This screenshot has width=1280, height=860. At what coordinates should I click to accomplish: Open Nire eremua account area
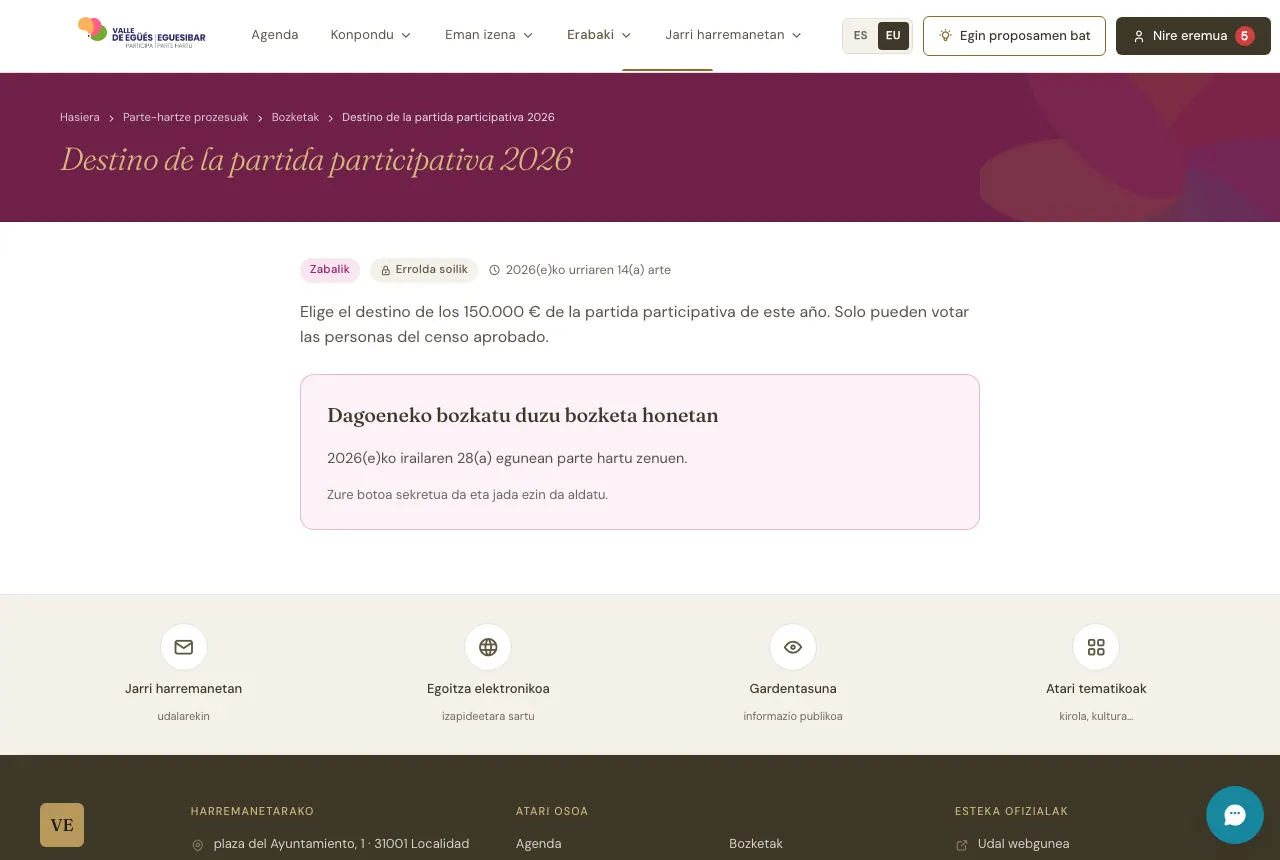[x=1193, y=36]
